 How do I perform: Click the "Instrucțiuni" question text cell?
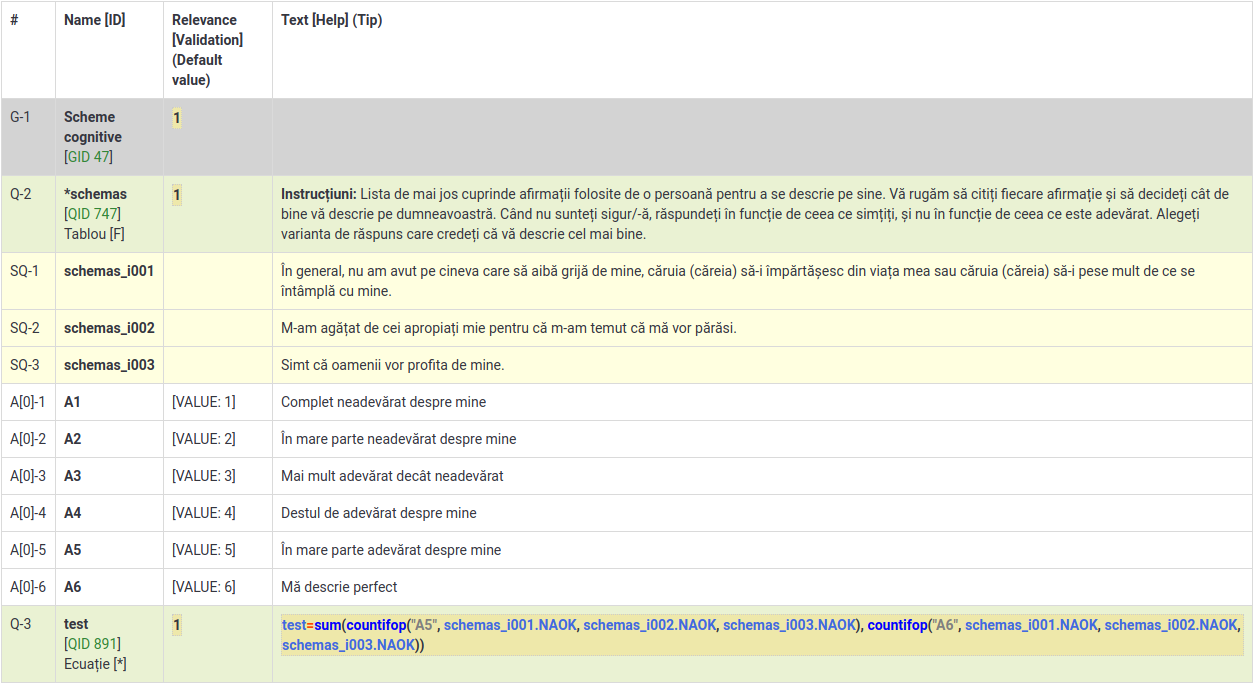[x=760, y=214]
